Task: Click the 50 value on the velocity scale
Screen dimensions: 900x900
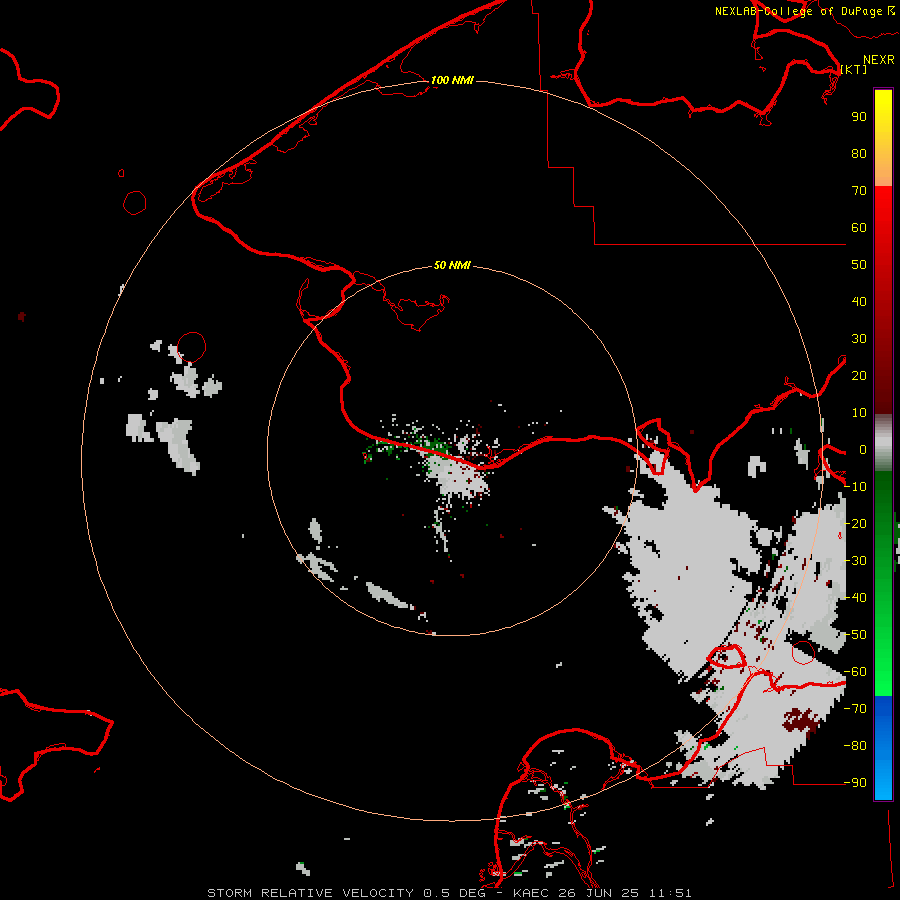Action: pos(859,265)
